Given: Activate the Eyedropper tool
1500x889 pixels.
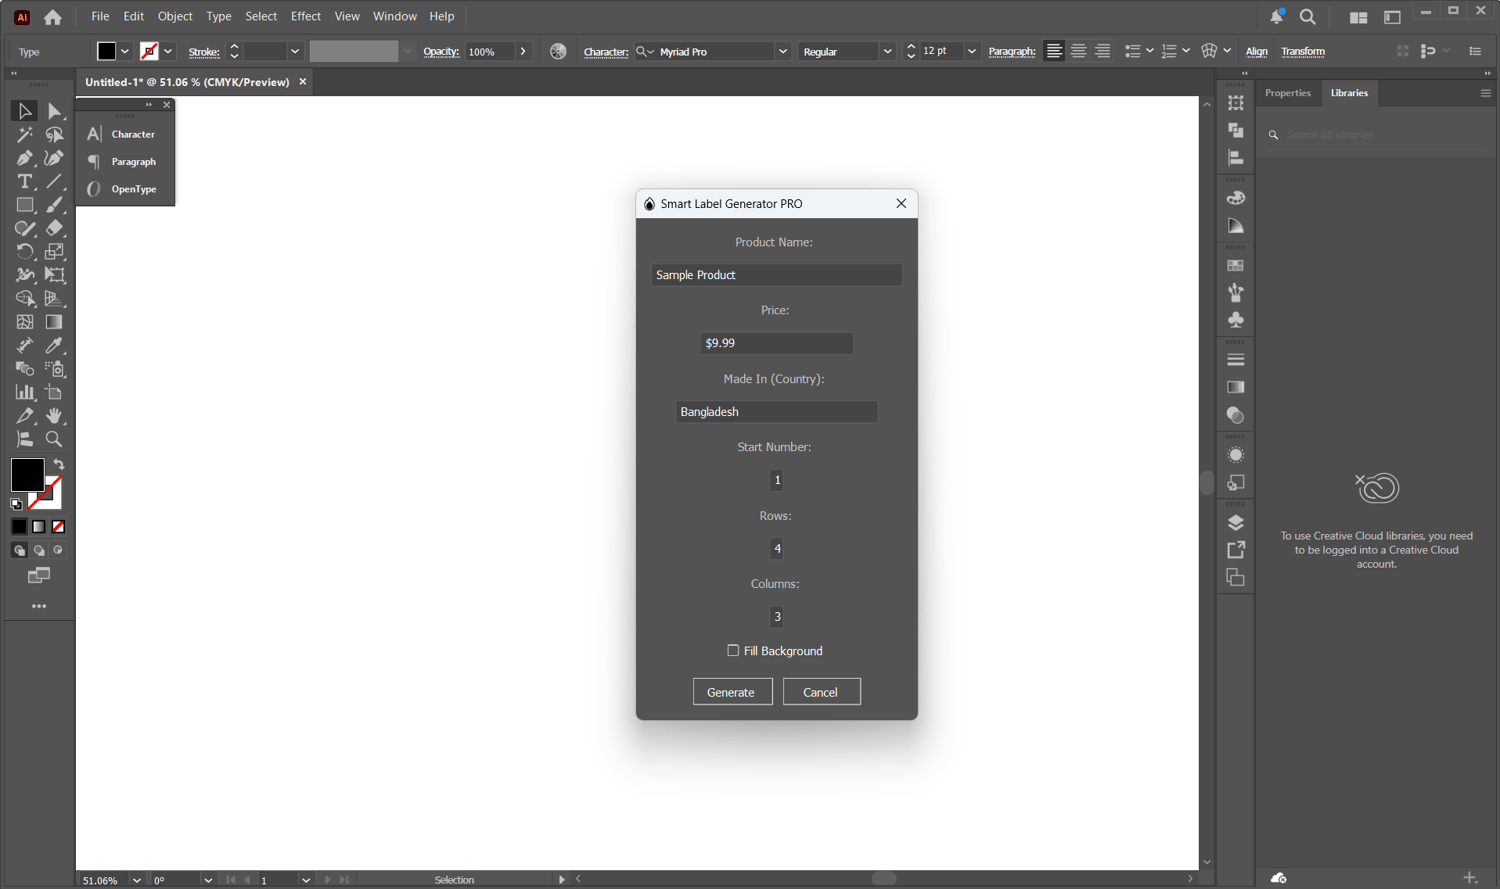Looking at the screenshot, I should tap(54, 345).
